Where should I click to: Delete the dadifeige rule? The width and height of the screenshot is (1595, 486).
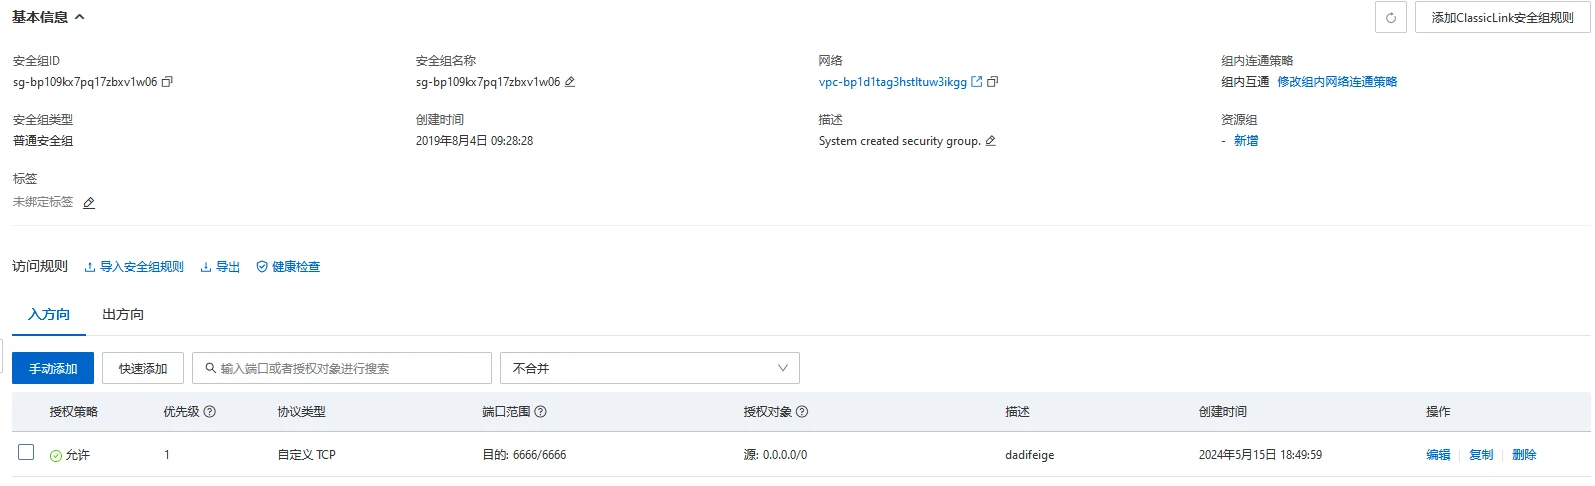coord(1524,455)
